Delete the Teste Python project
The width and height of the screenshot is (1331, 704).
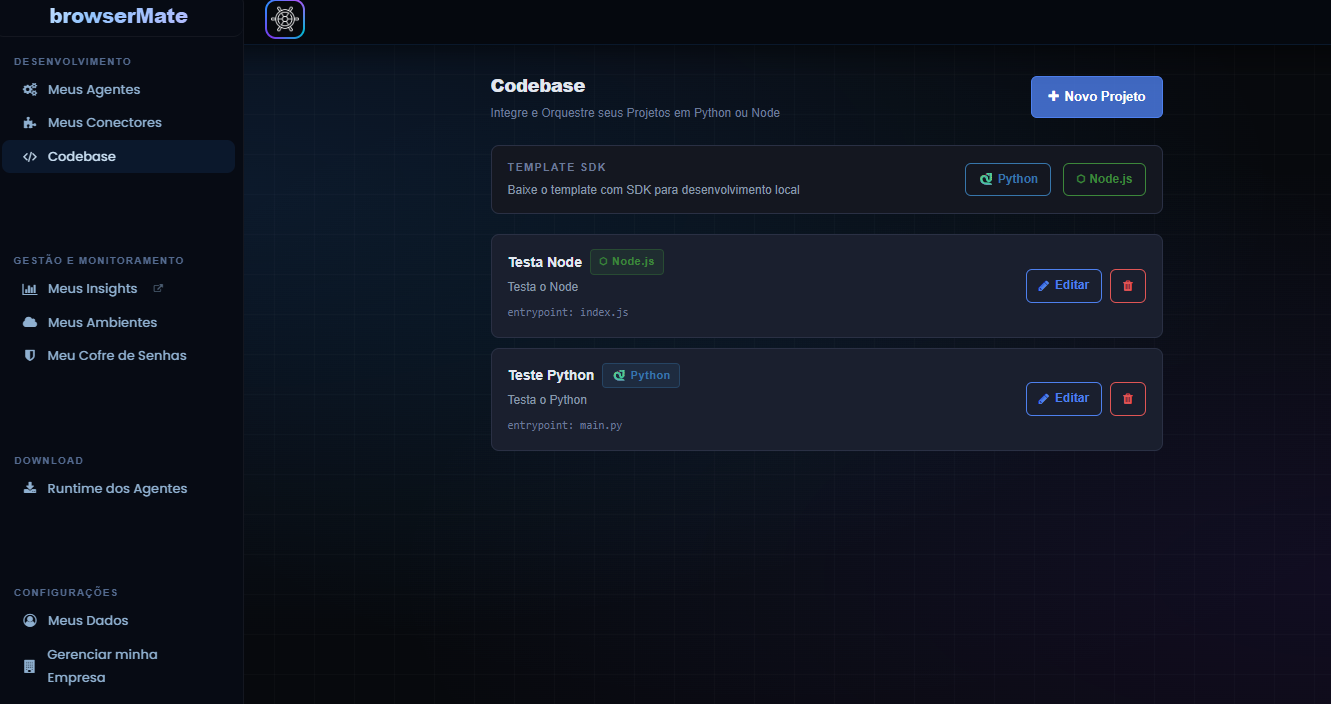click(x=1128, y=399)
